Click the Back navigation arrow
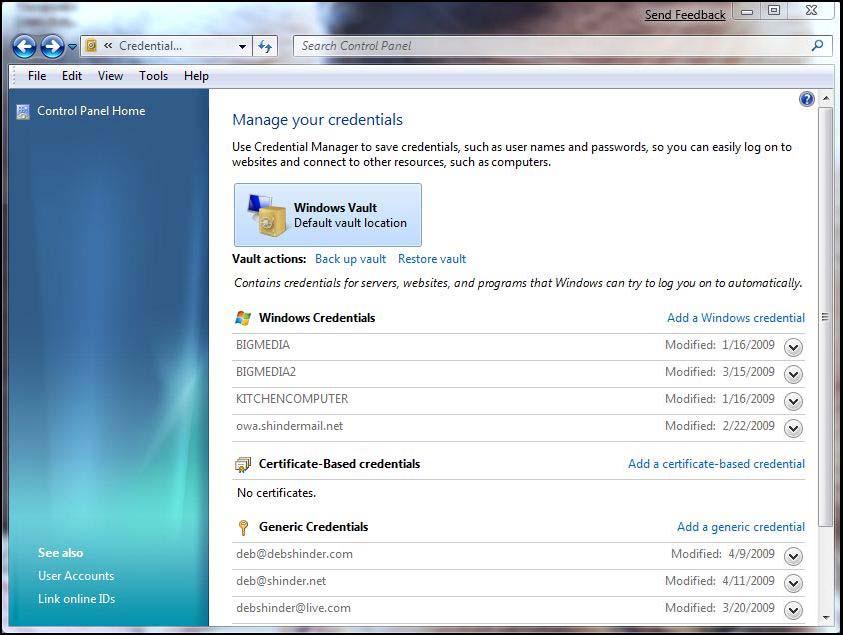 pos(25,47)
